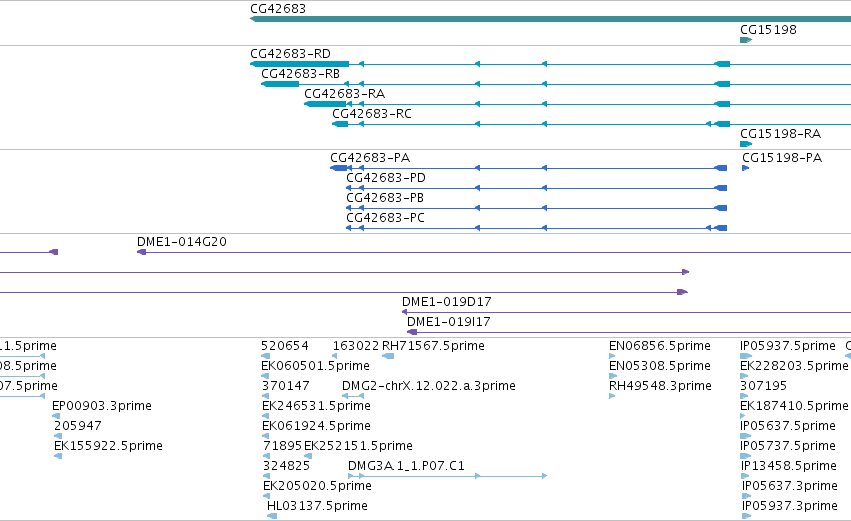Screen dimensions: 851x521
Task: Open the IP05637.5prime EST label
Action: coord(788,427)
